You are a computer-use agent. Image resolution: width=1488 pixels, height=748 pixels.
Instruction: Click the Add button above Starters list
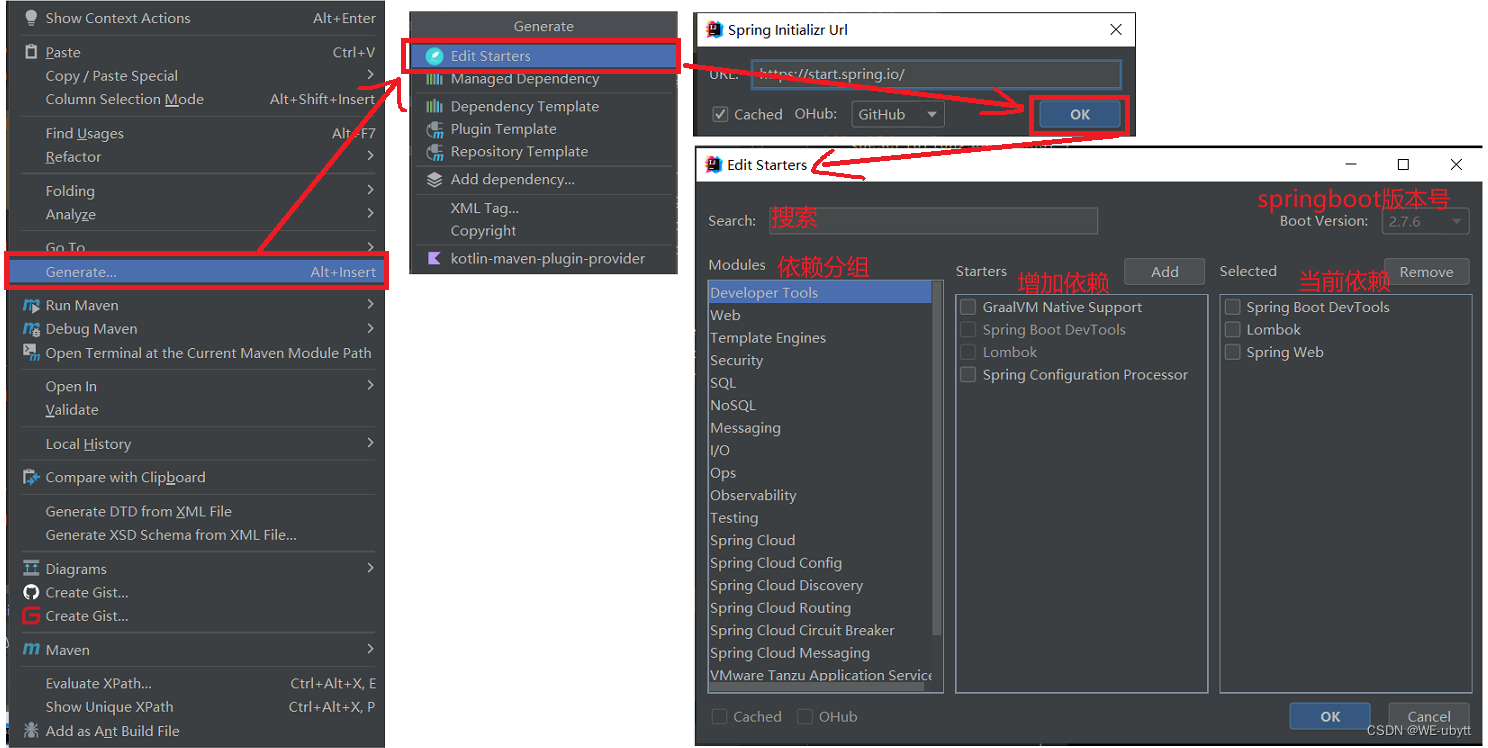coord(1164,271)
